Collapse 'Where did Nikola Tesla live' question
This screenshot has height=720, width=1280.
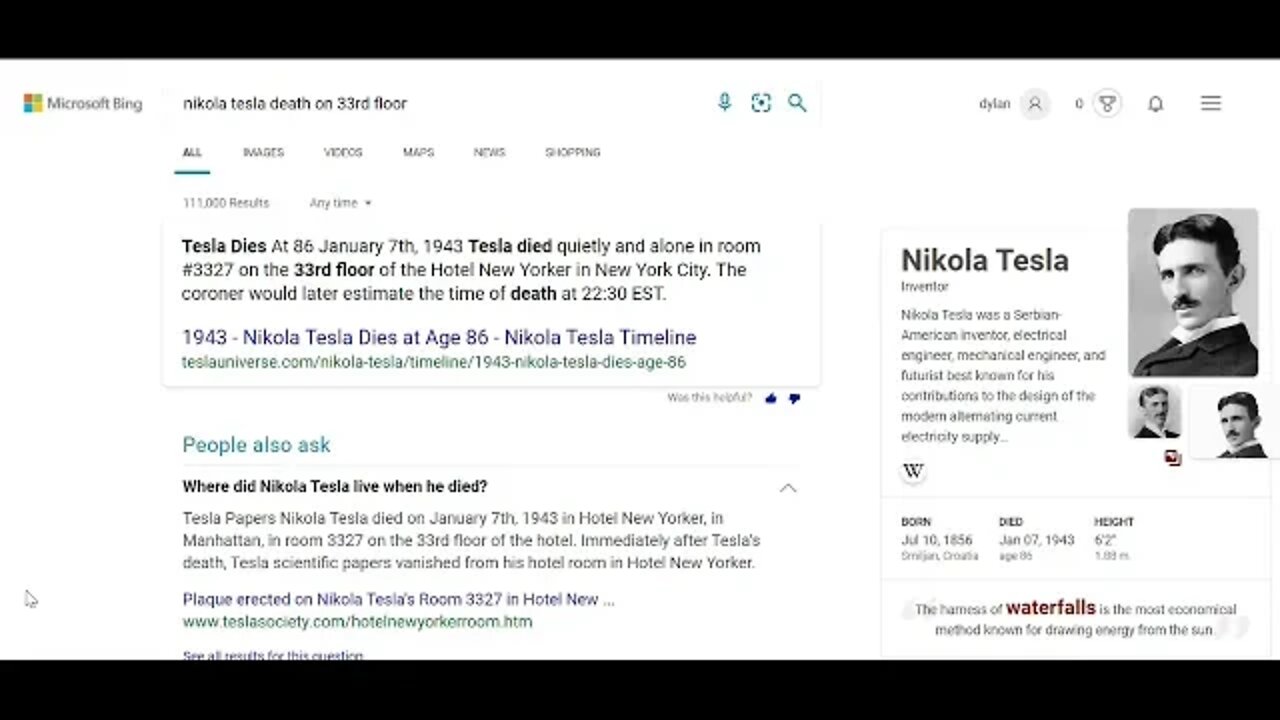click(788, 487)
